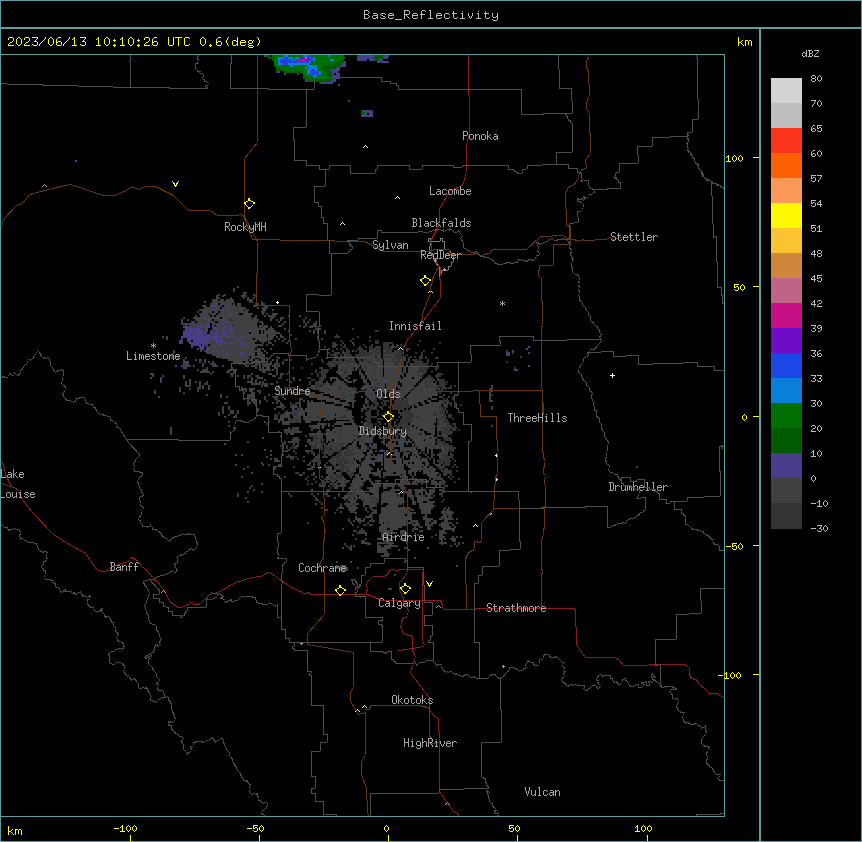The height and width of the screenshot is (842, 862).
Task: Click the Vulcan label
Action: [542, 792]
